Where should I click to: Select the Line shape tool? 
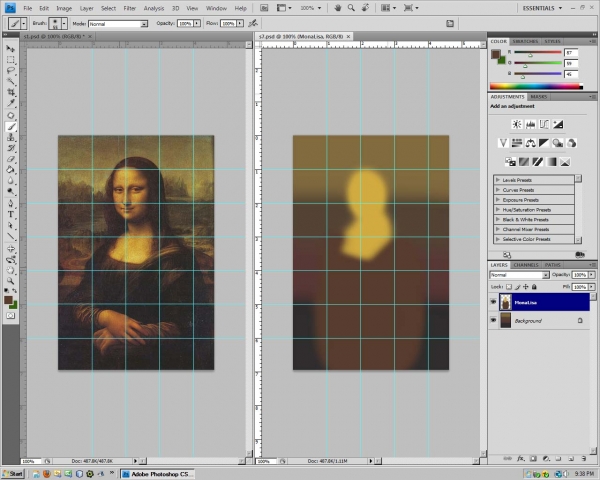pyautogui.click(x=10, y=236)
